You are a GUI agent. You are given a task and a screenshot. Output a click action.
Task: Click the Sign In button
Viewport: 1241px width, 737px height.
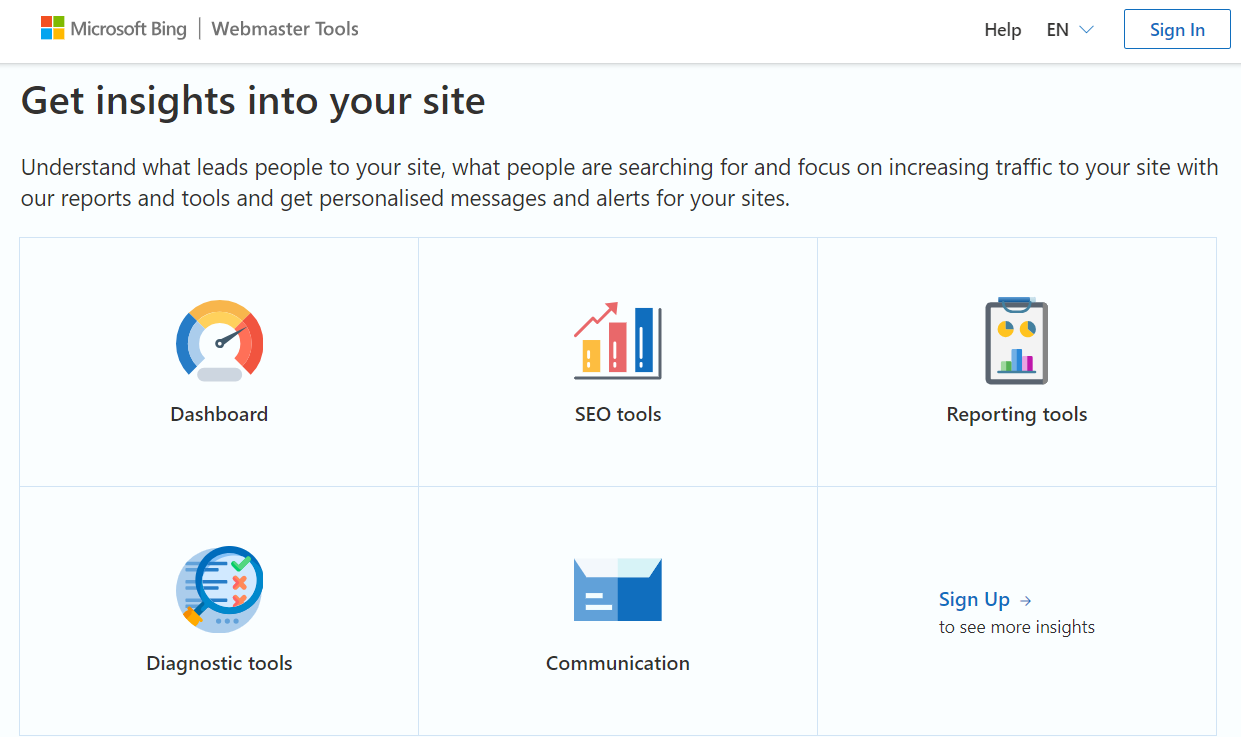click(1176, 29)
